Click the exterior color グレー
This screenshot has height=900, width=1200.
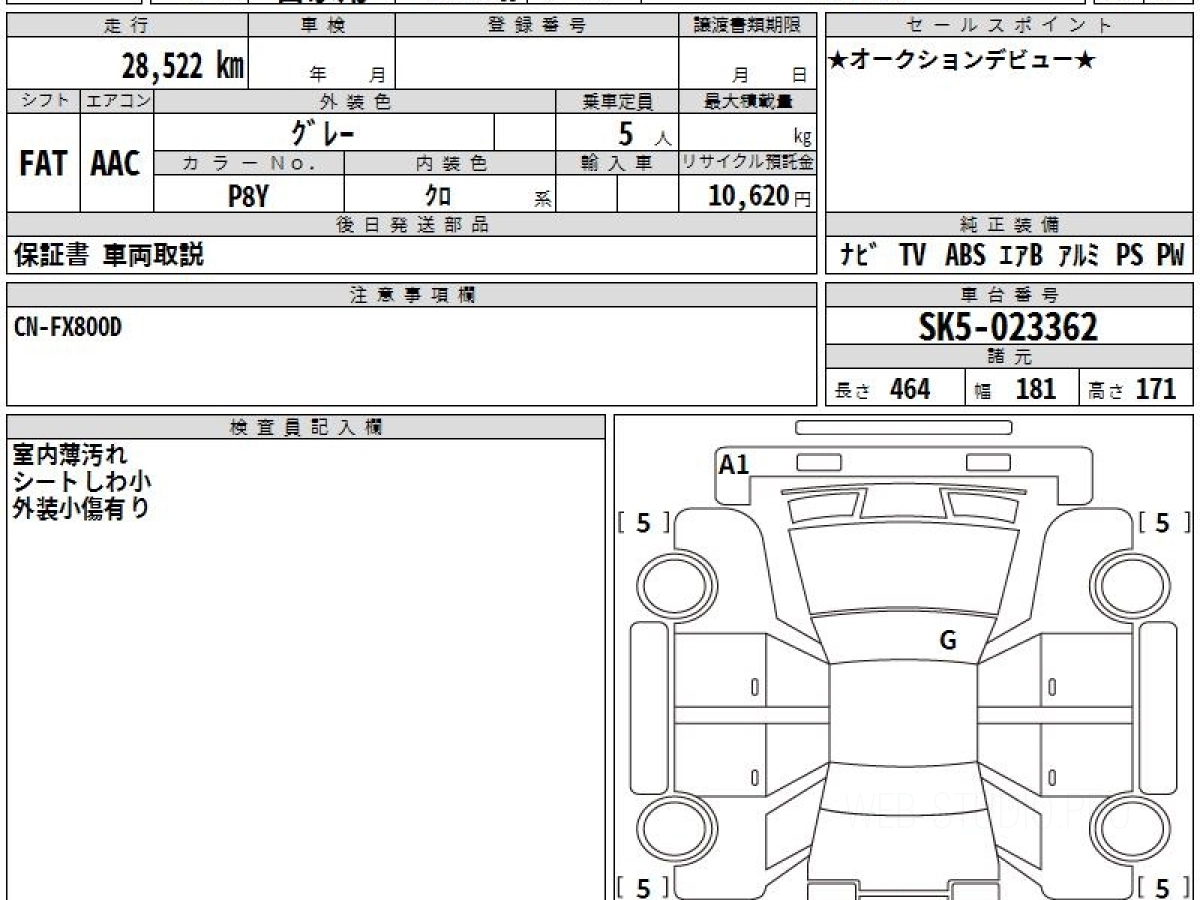click(323, 132)
